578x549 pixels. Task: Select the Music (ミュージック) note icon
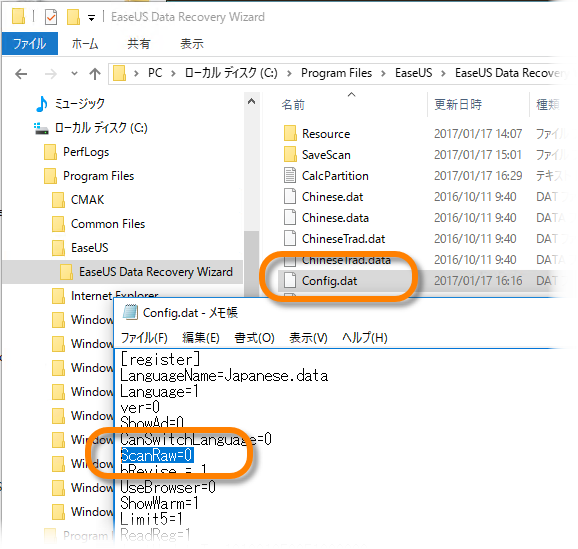(x=42, y=104)
